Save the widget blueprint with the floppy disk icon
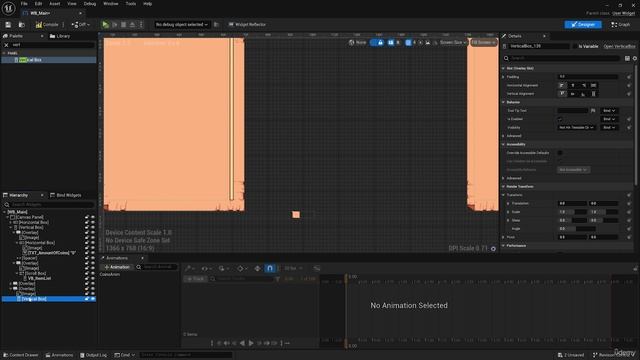The height and width of the screenshot is (360, 640). [x=8, y=24]
